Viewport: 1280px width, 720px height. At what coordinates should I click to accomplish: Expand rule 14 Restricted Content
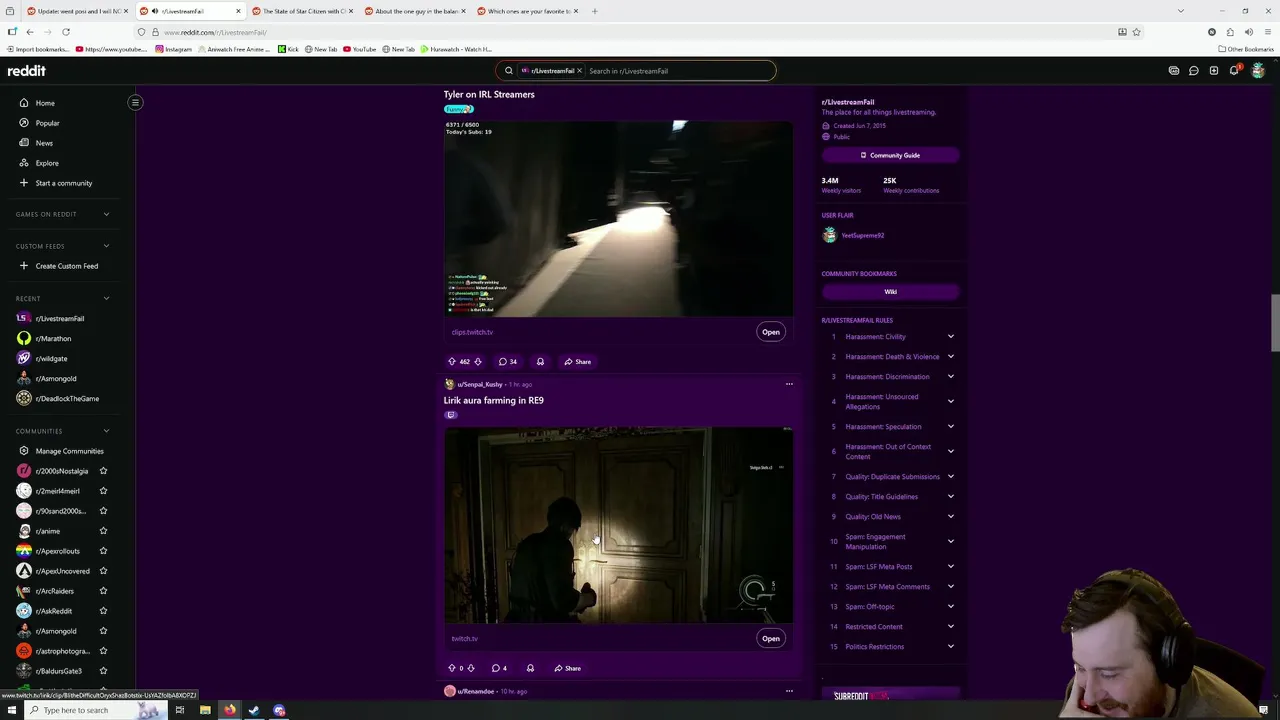pos(951,627)
